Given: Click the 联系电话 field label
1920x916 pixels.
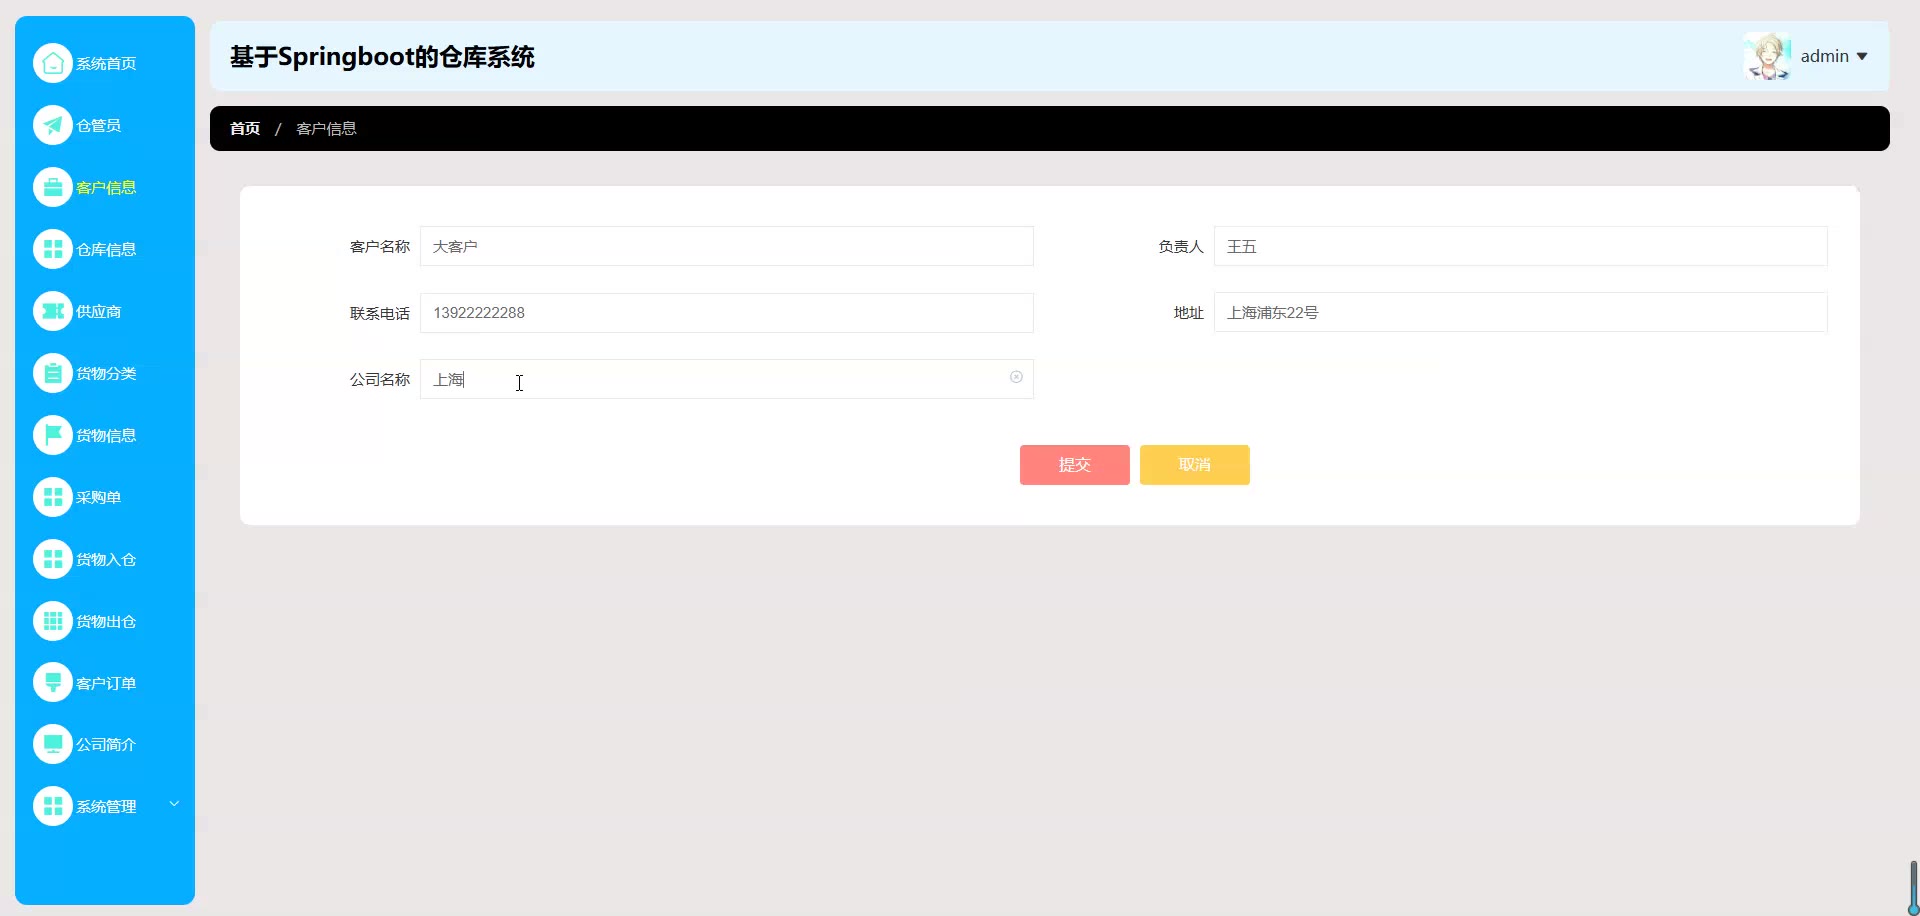Looking at the screenshot, I should pos(380,313).
